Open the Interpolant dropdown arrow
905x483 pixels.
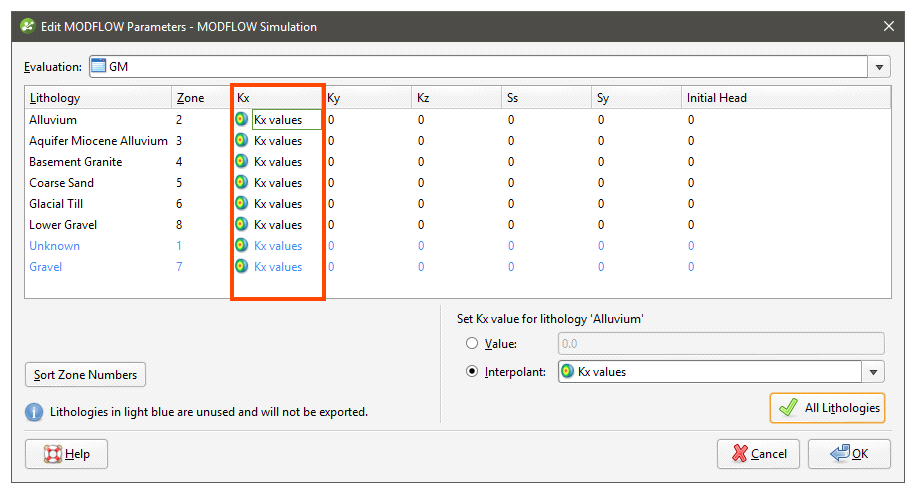click(x=873, y=372)
